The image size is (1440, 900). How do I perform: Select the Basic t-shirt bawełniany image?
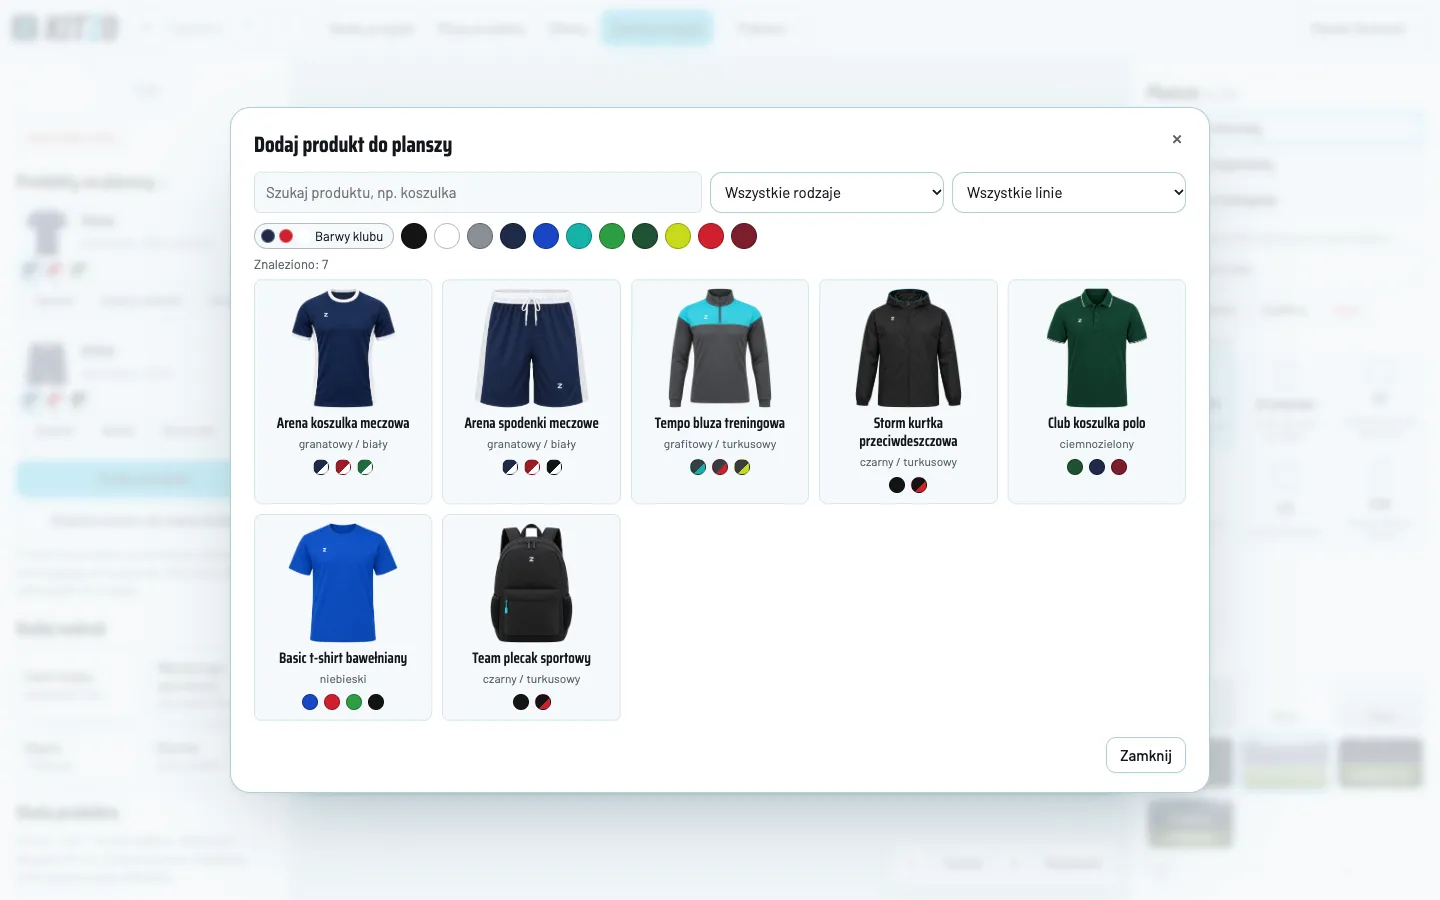(x=343, y=583)
